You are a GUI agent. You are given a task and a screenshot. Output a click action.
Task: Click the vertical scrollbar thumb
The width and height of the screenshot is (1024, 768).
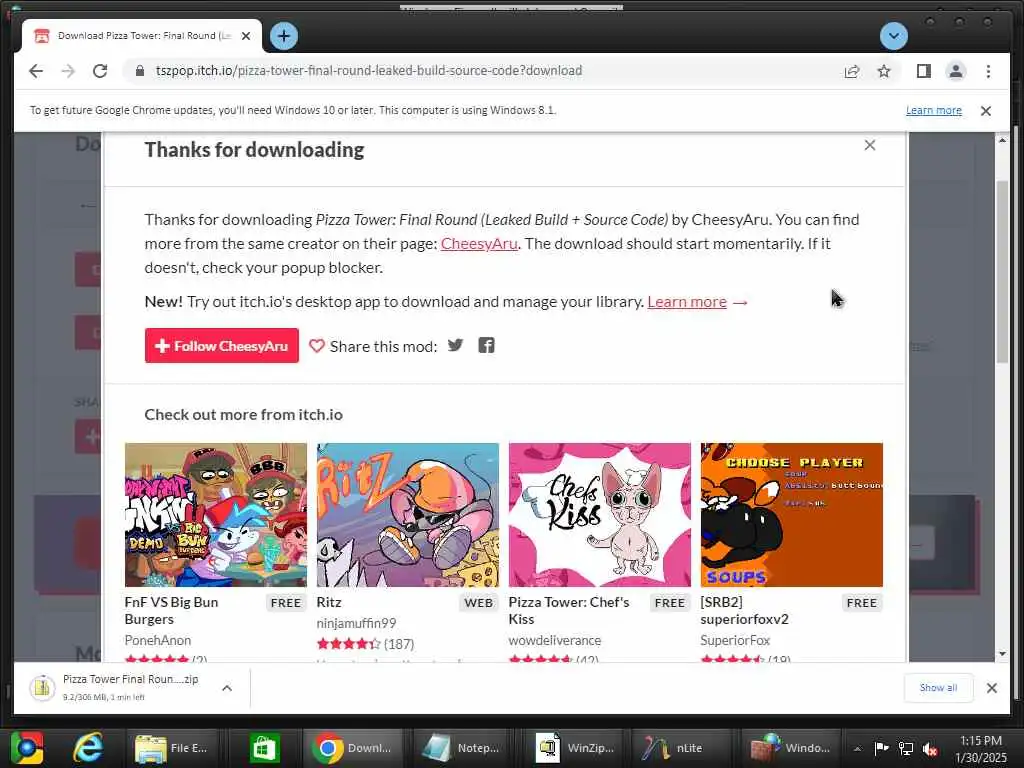click(x=1002, y=271)
